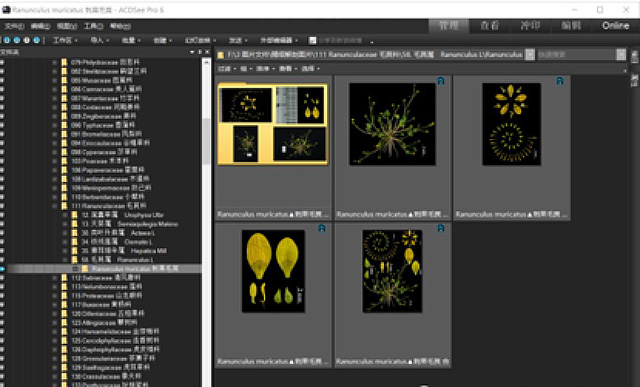Open the folders panel options dropdown arrow
Screen dimensions: 640x387
[192, 52]
